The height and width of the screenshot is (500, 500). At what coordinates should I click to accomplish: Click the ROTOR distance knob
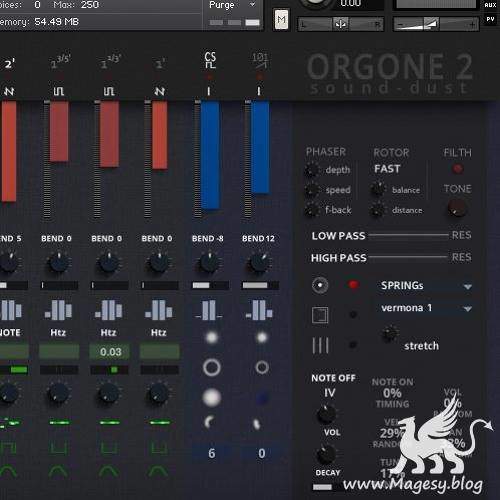[x=377, y=210]
